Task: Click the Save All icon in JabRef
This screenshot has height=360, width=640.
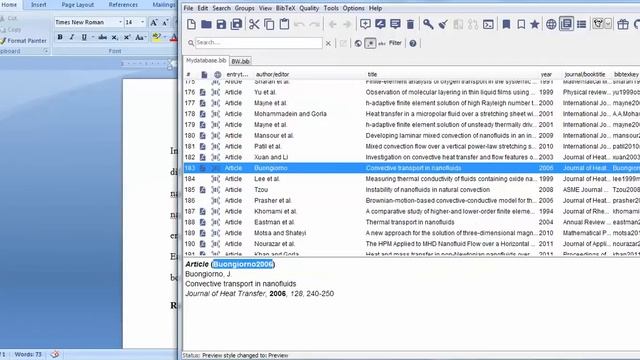Action: [236, 24]
